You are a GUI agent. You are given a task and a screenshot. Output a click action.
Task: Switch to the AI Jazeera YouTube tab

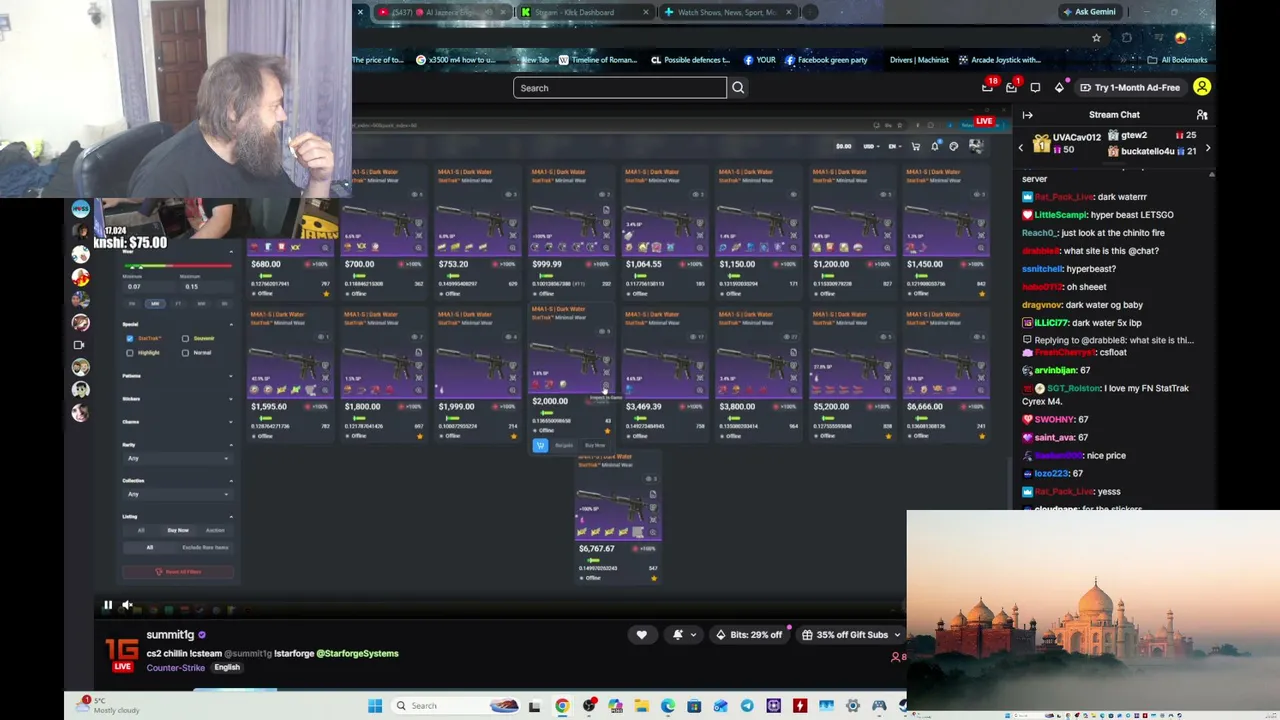pos(440,12)
